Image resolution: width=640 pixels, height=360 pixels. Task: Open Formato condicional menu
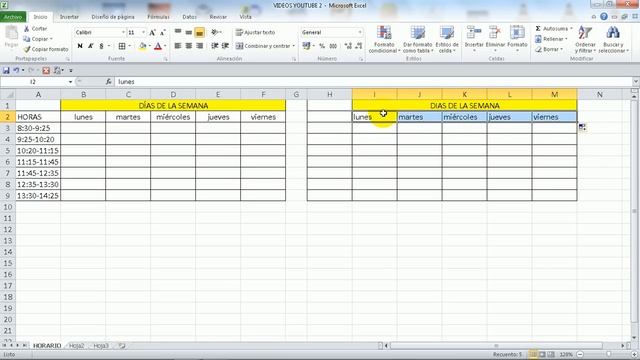[384, 39]
